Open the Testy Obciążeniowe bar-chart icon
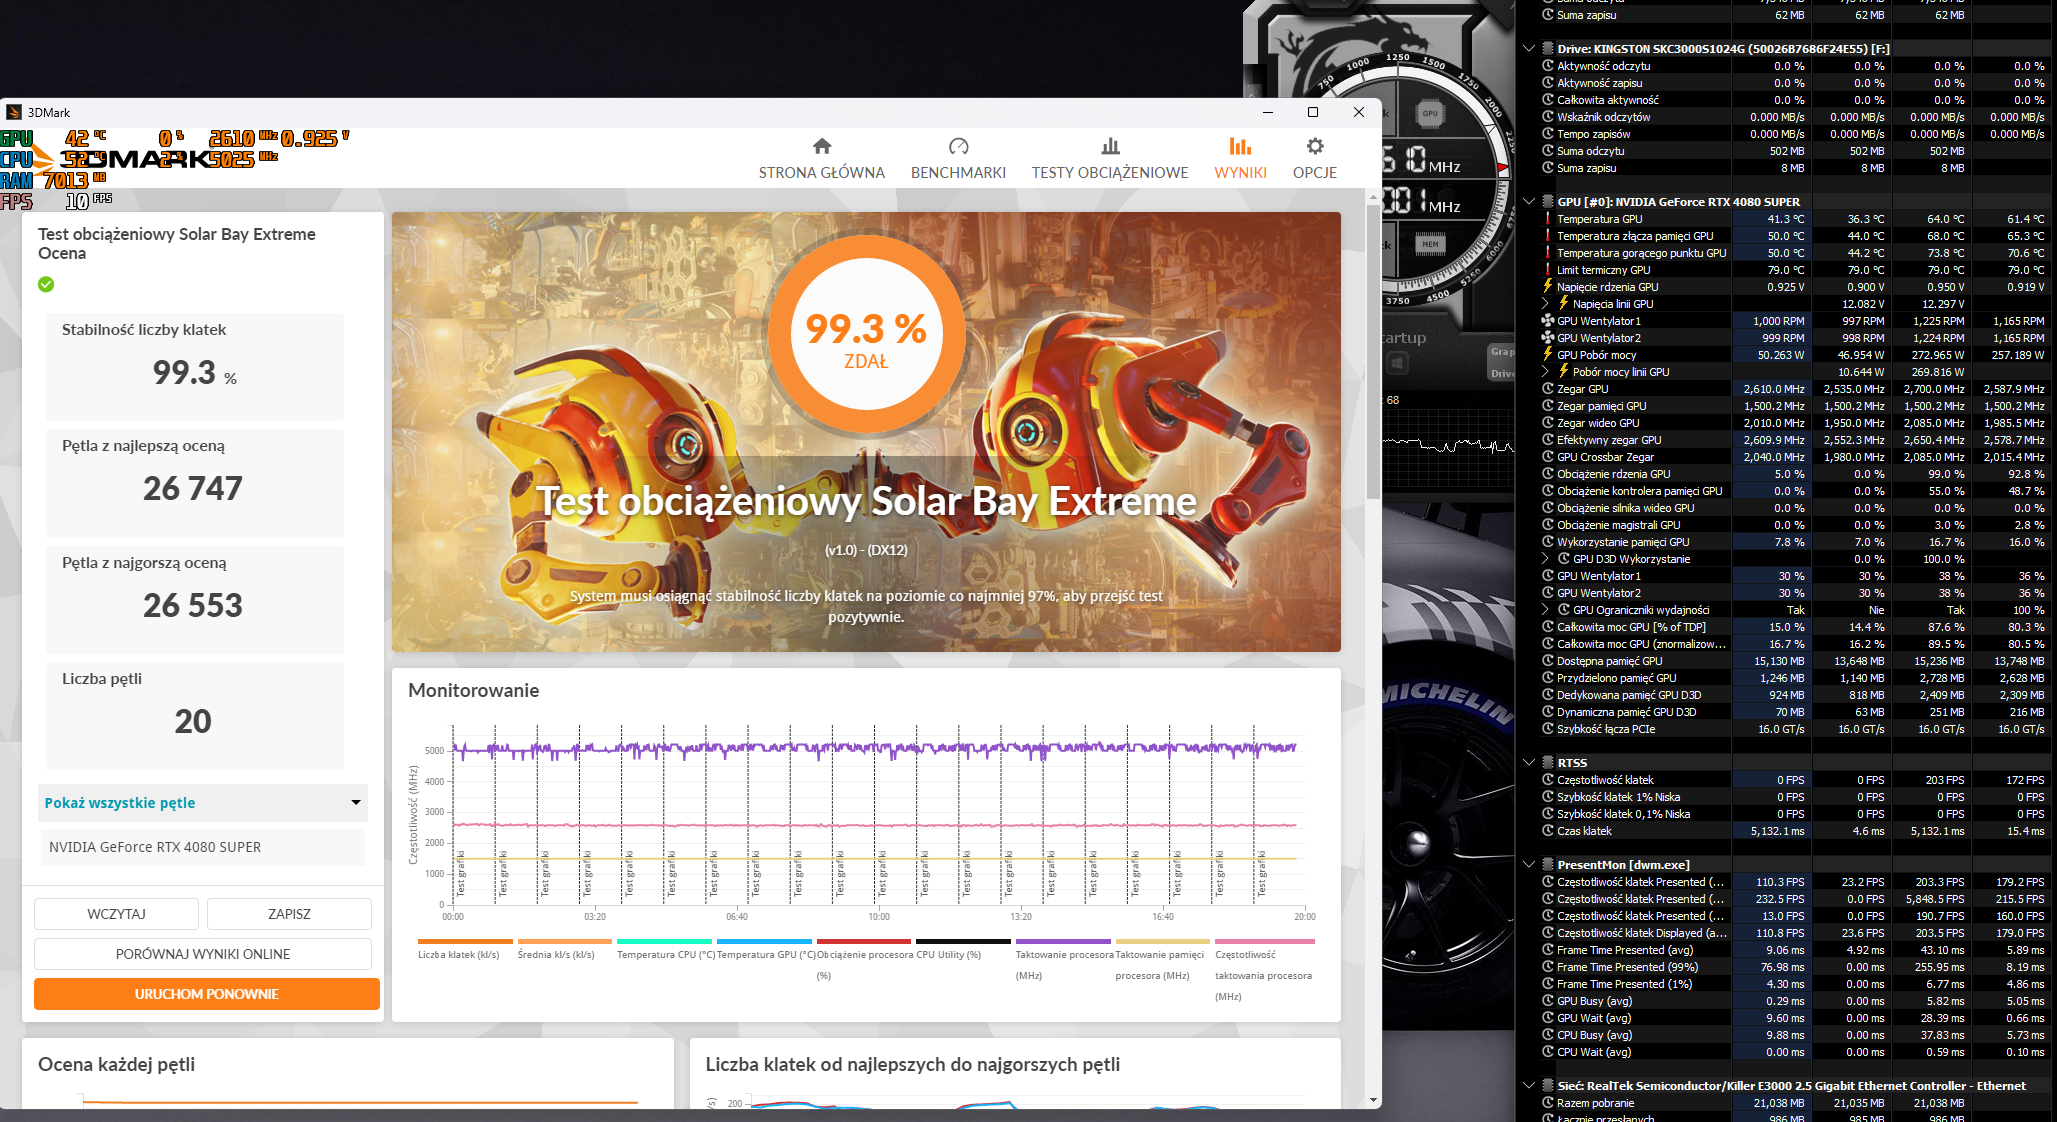Viewport: 2057px width, 1122px height. tap(1110, 147)
